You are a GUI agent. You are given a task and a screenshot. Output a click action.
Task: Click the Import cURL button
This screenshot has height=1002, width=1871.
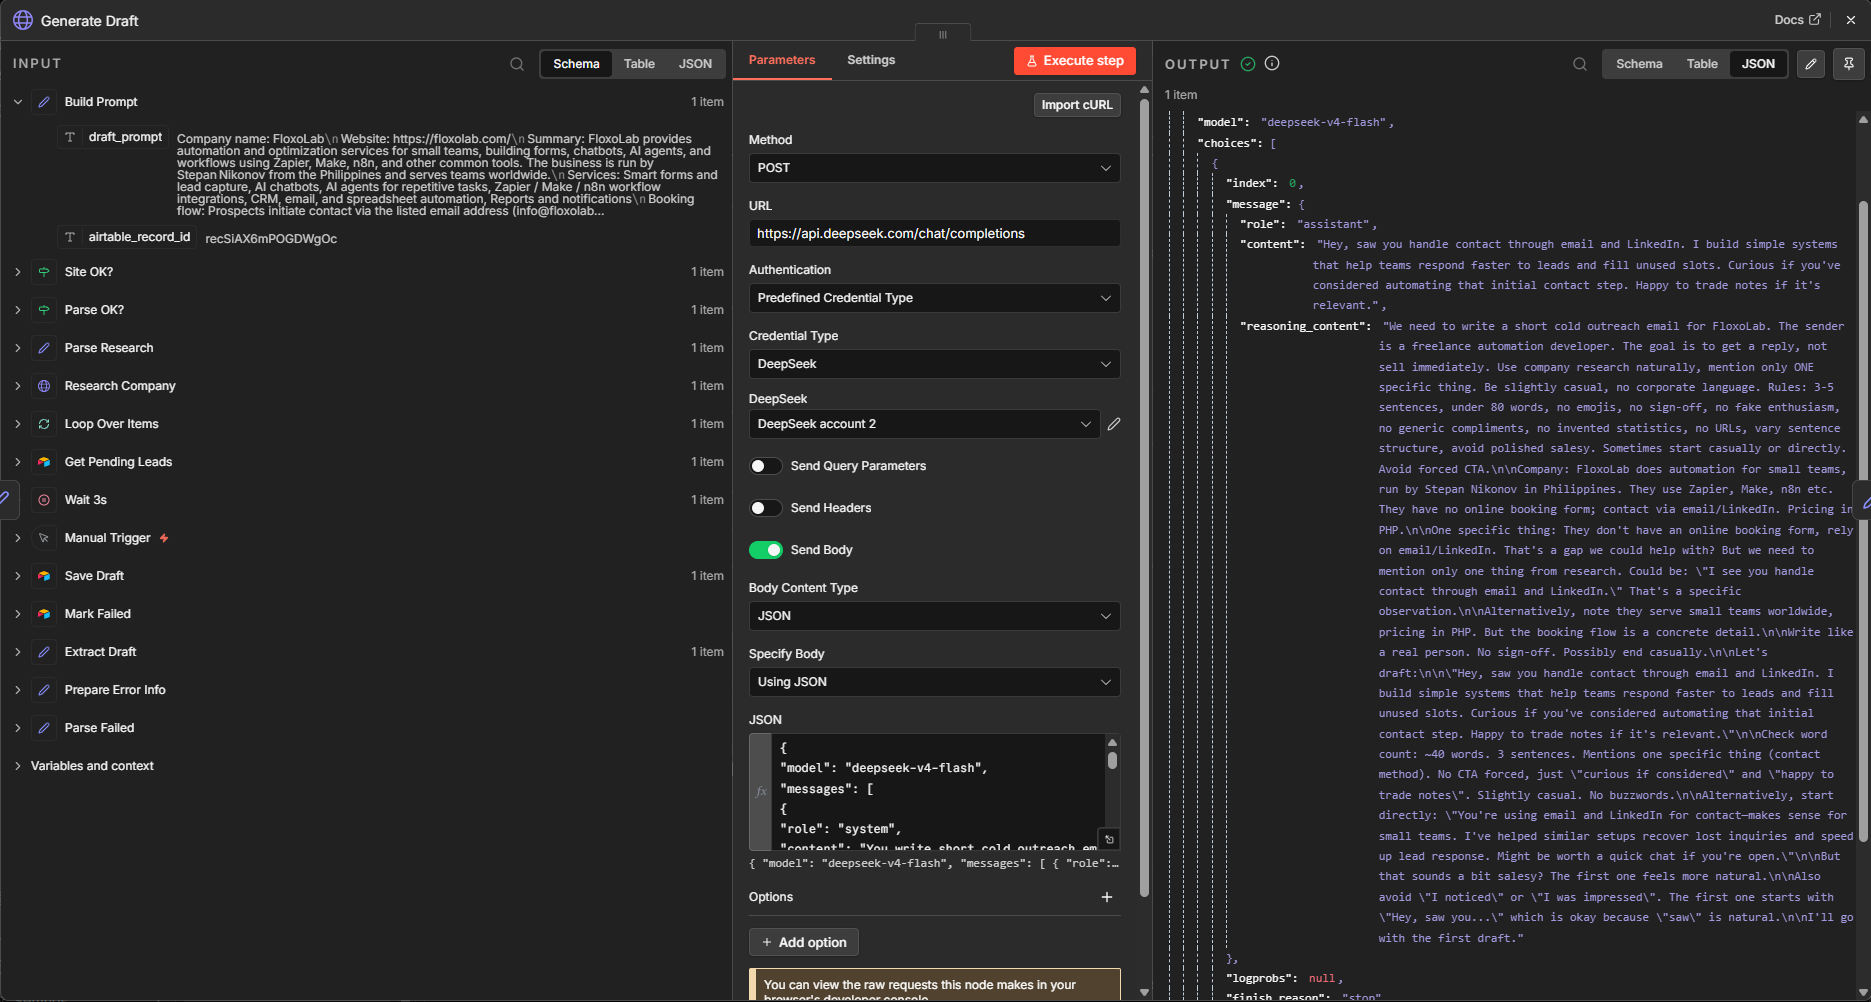coord(1077,105)
